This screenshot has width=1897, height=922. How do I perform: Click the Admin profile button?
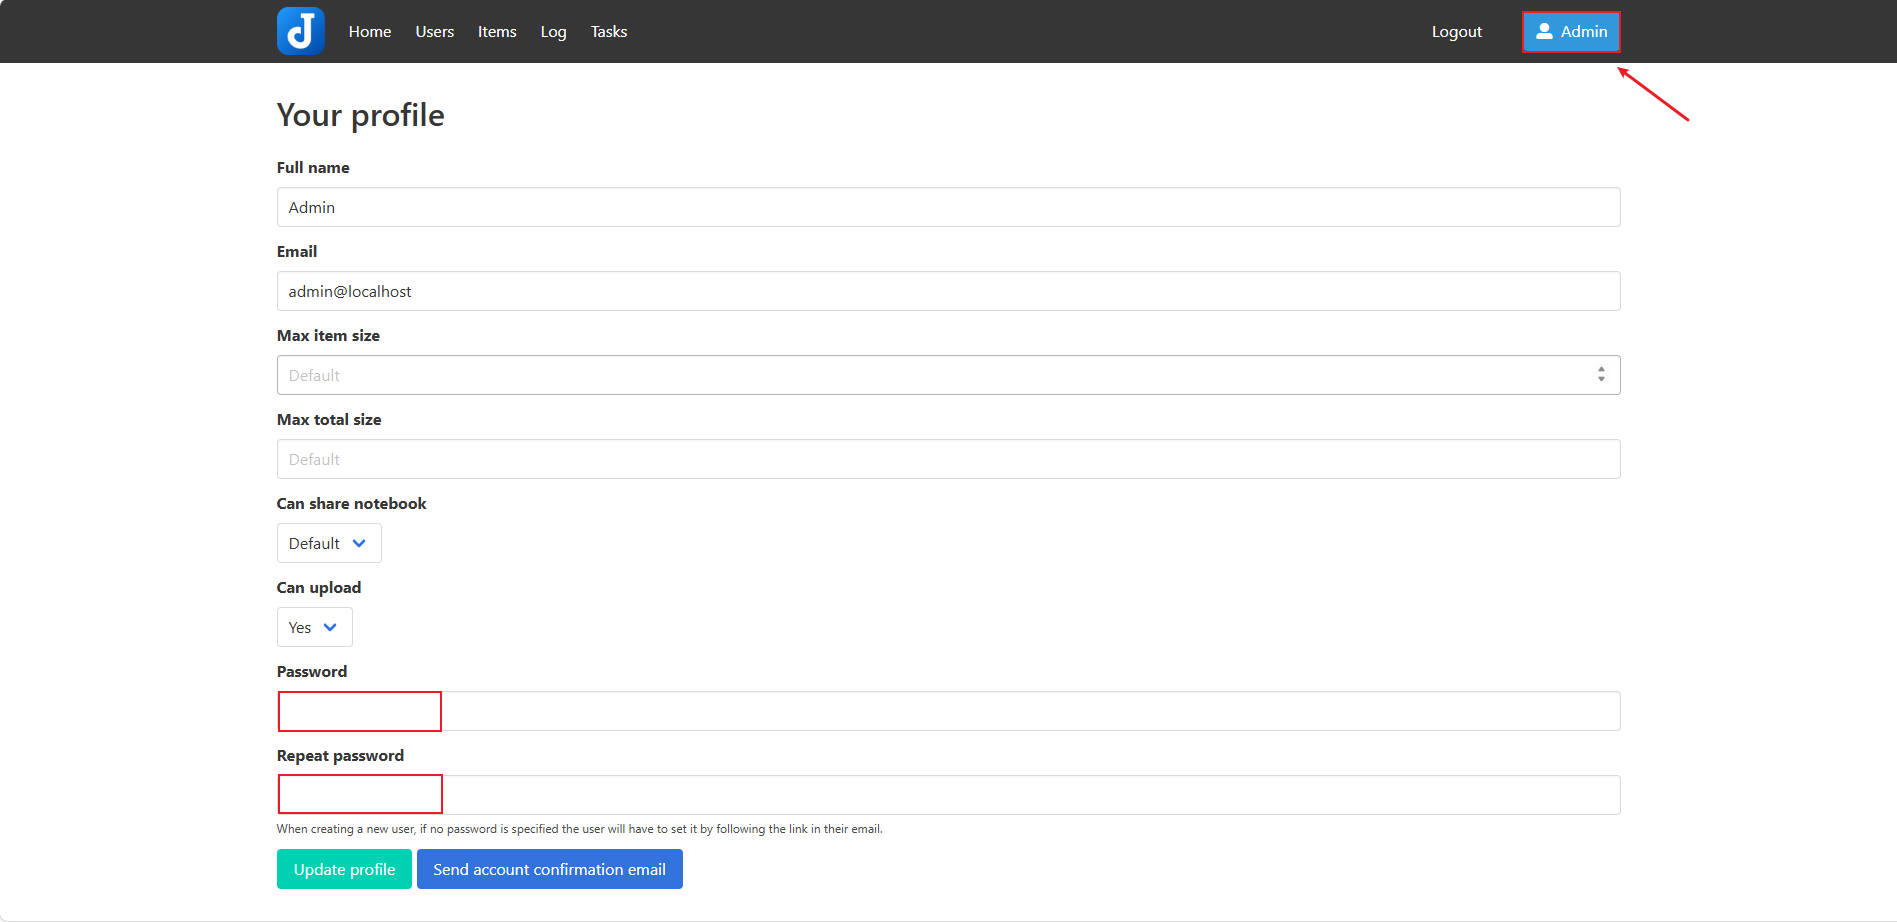[1570, 31]
